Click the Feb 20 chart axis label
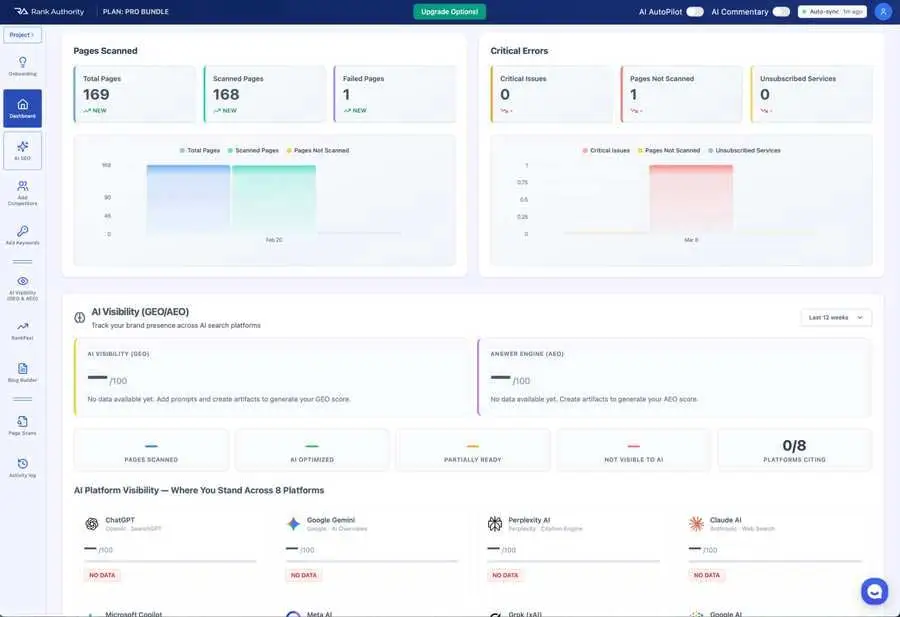 click(x=274, y=240)
